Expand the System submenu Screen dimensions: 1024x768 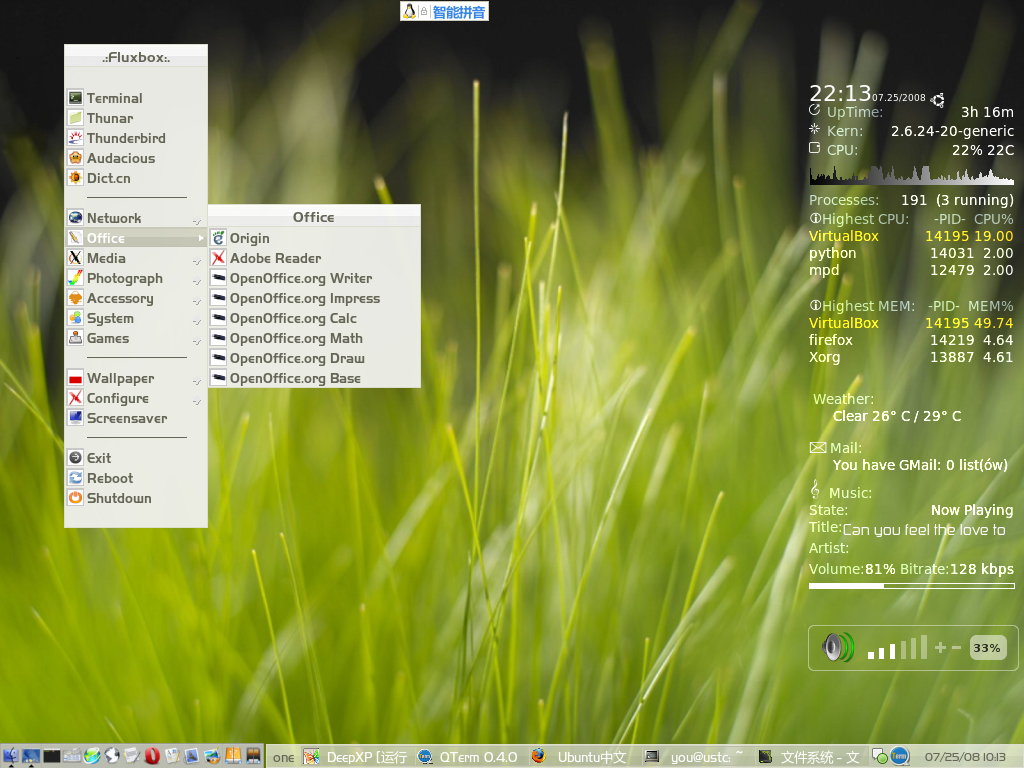pyautogui.click(x=136, y=318)
